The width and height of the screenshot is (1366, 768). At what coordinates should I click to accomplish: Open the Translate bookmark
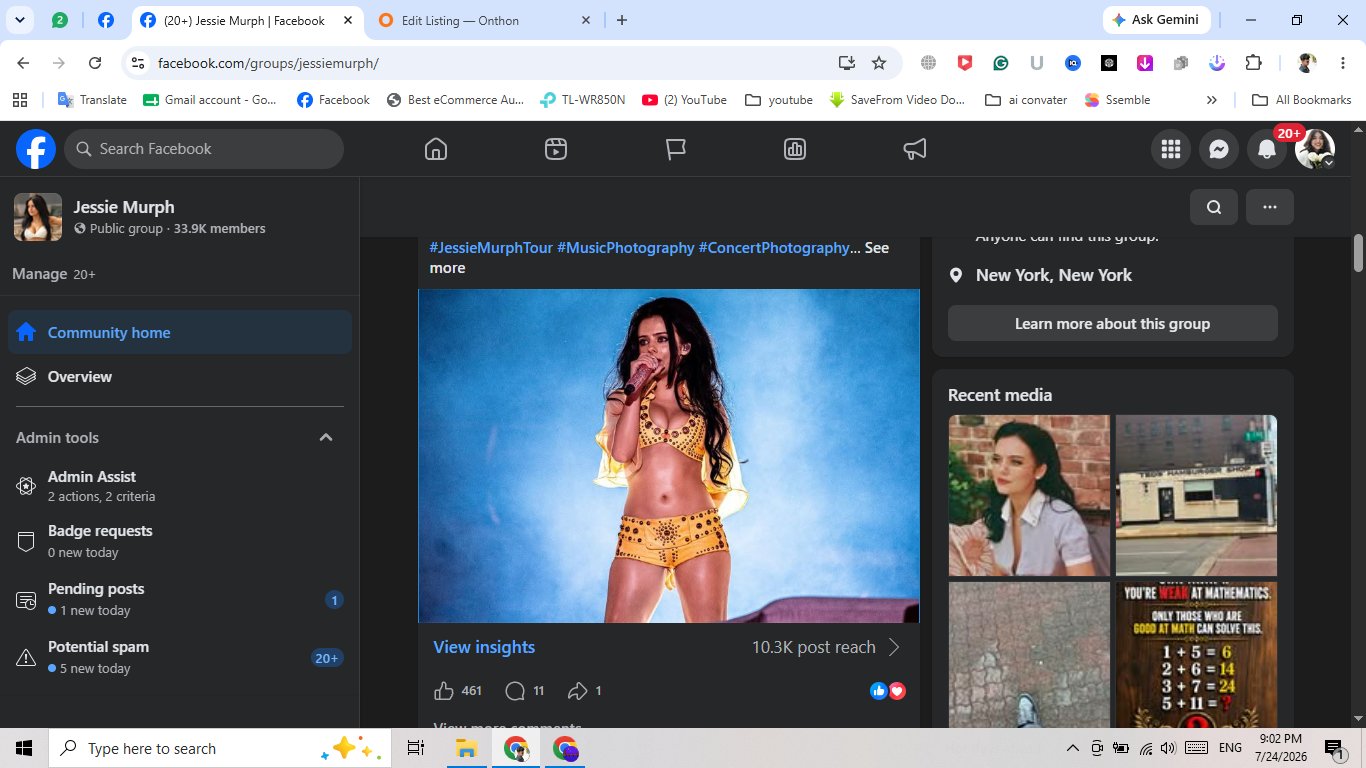[x=92, y=100]
